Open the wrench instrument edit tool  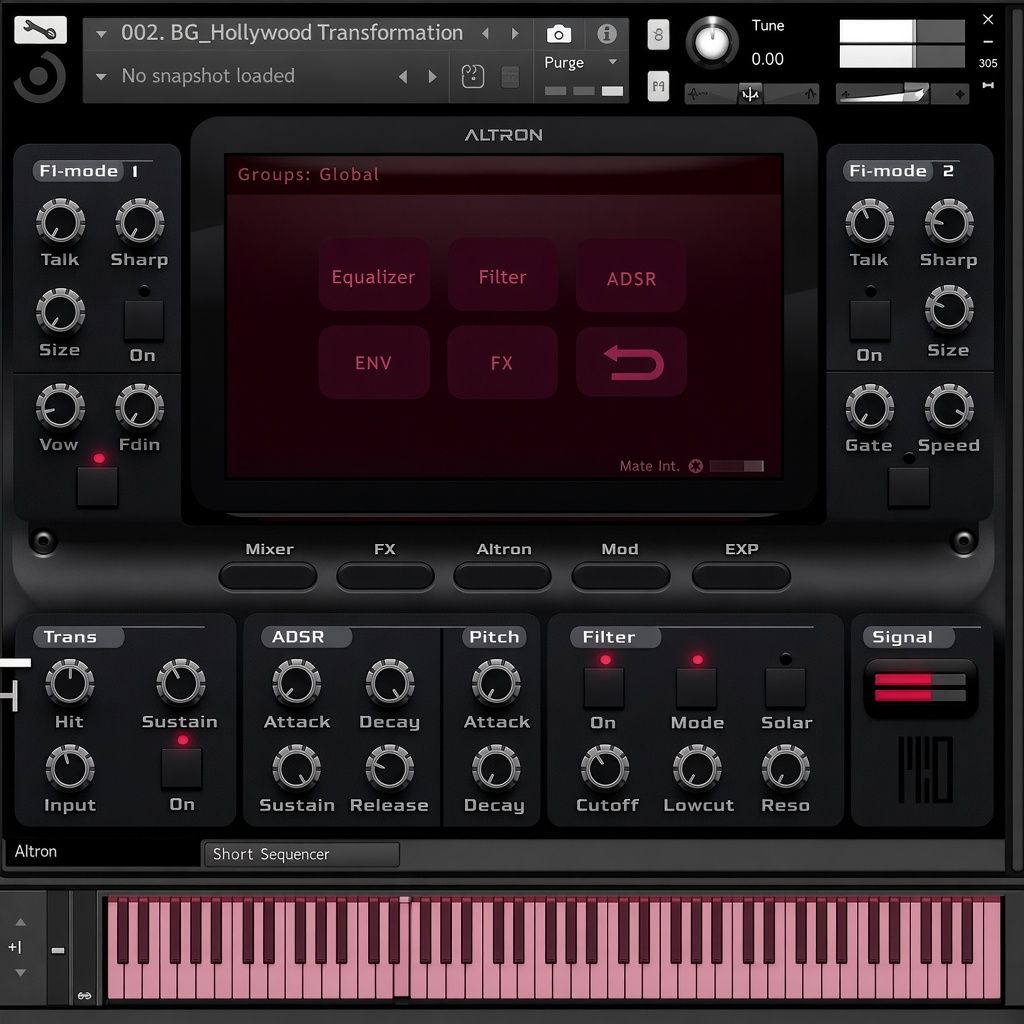(40, 30)
